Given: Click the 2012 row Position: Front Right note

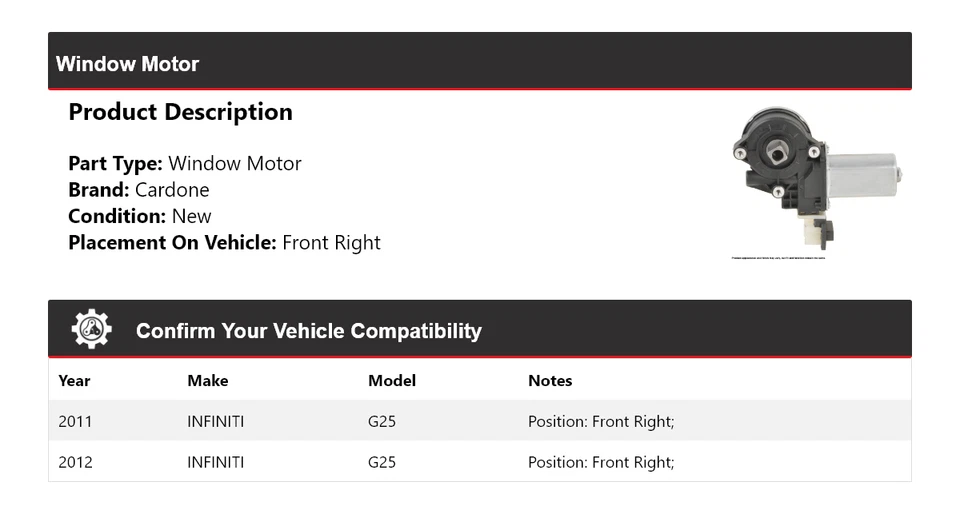Looking at the screenshot, I should click(601, 462).
